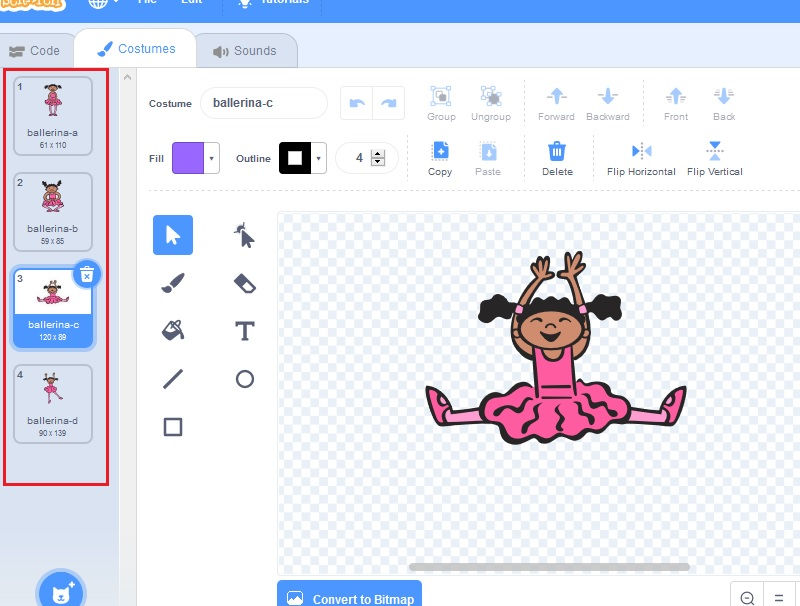Viewport: 800px width, 606px height.
Task: Reset zoom with the equals button
Action: [779, 597]
